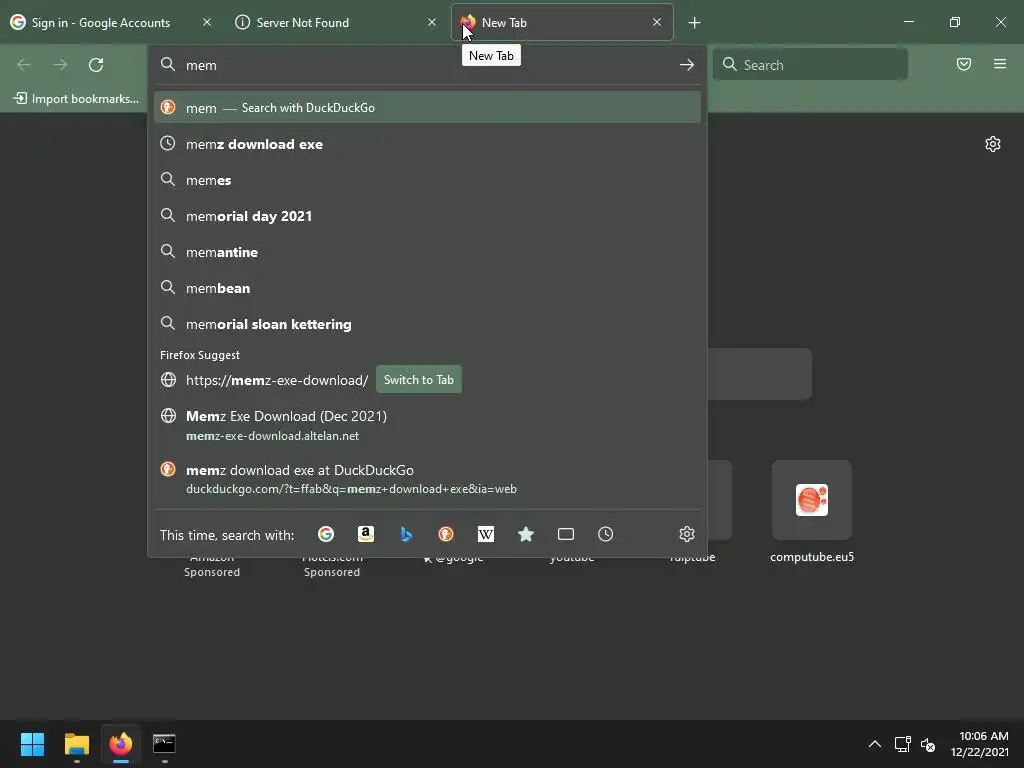Click the Switch to Tab button
This screenshot has height=768, width=1024.
(419, 379)
